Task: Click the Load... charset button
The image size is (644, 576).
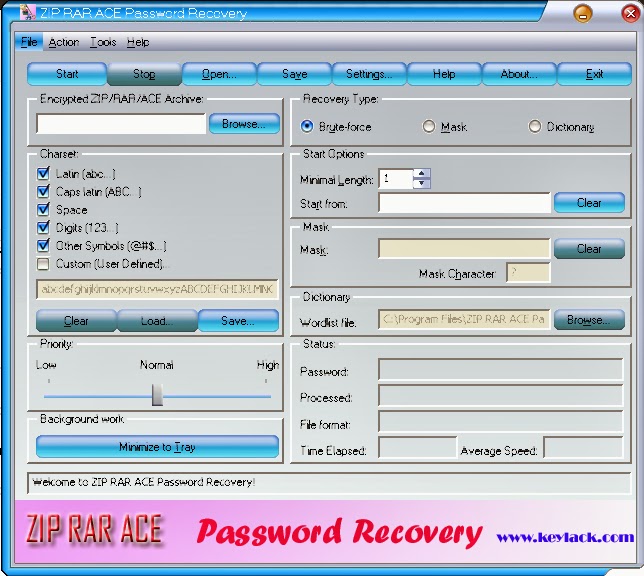Action: click(157, 320)
